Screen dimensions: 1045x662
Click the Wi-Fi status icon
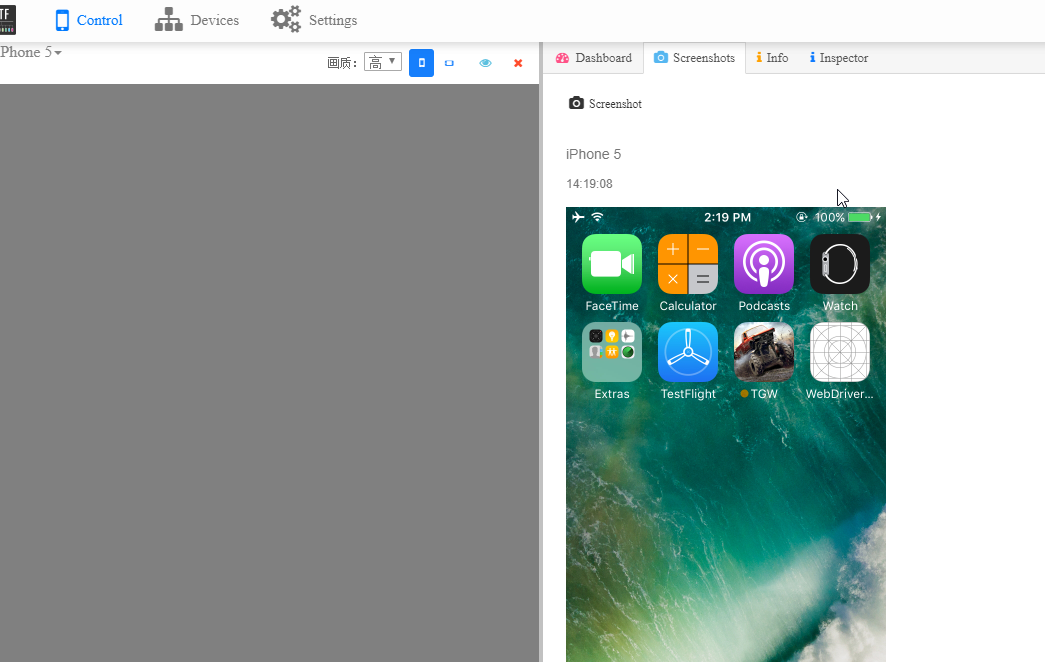point(598,217)
